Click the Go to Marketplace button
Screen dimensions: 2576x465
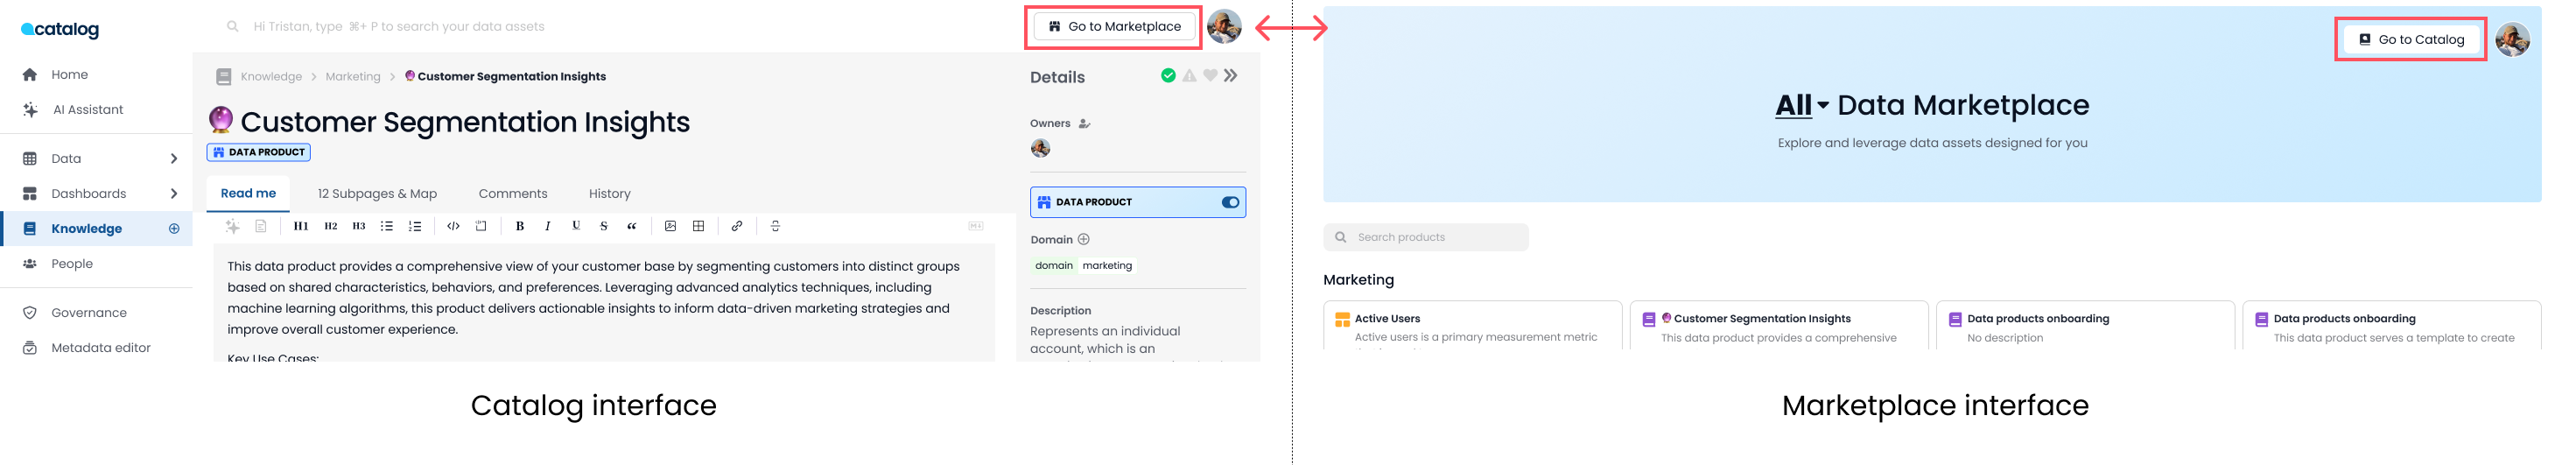(1114, 27)
